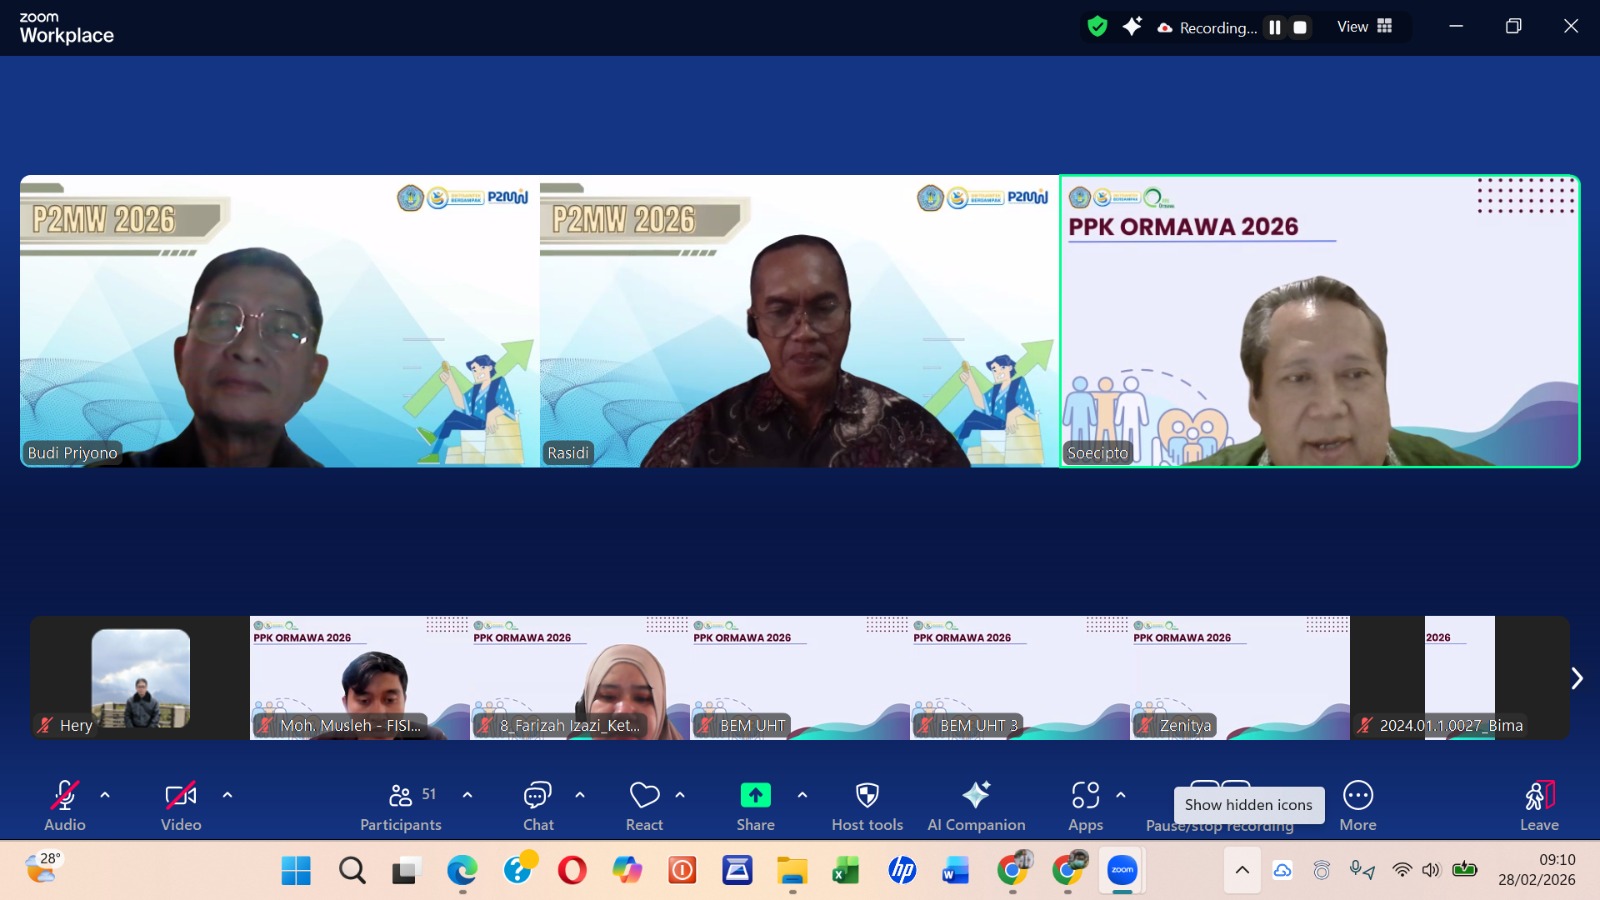
Task: Stop the recording
Action: tap(1300, 28)
